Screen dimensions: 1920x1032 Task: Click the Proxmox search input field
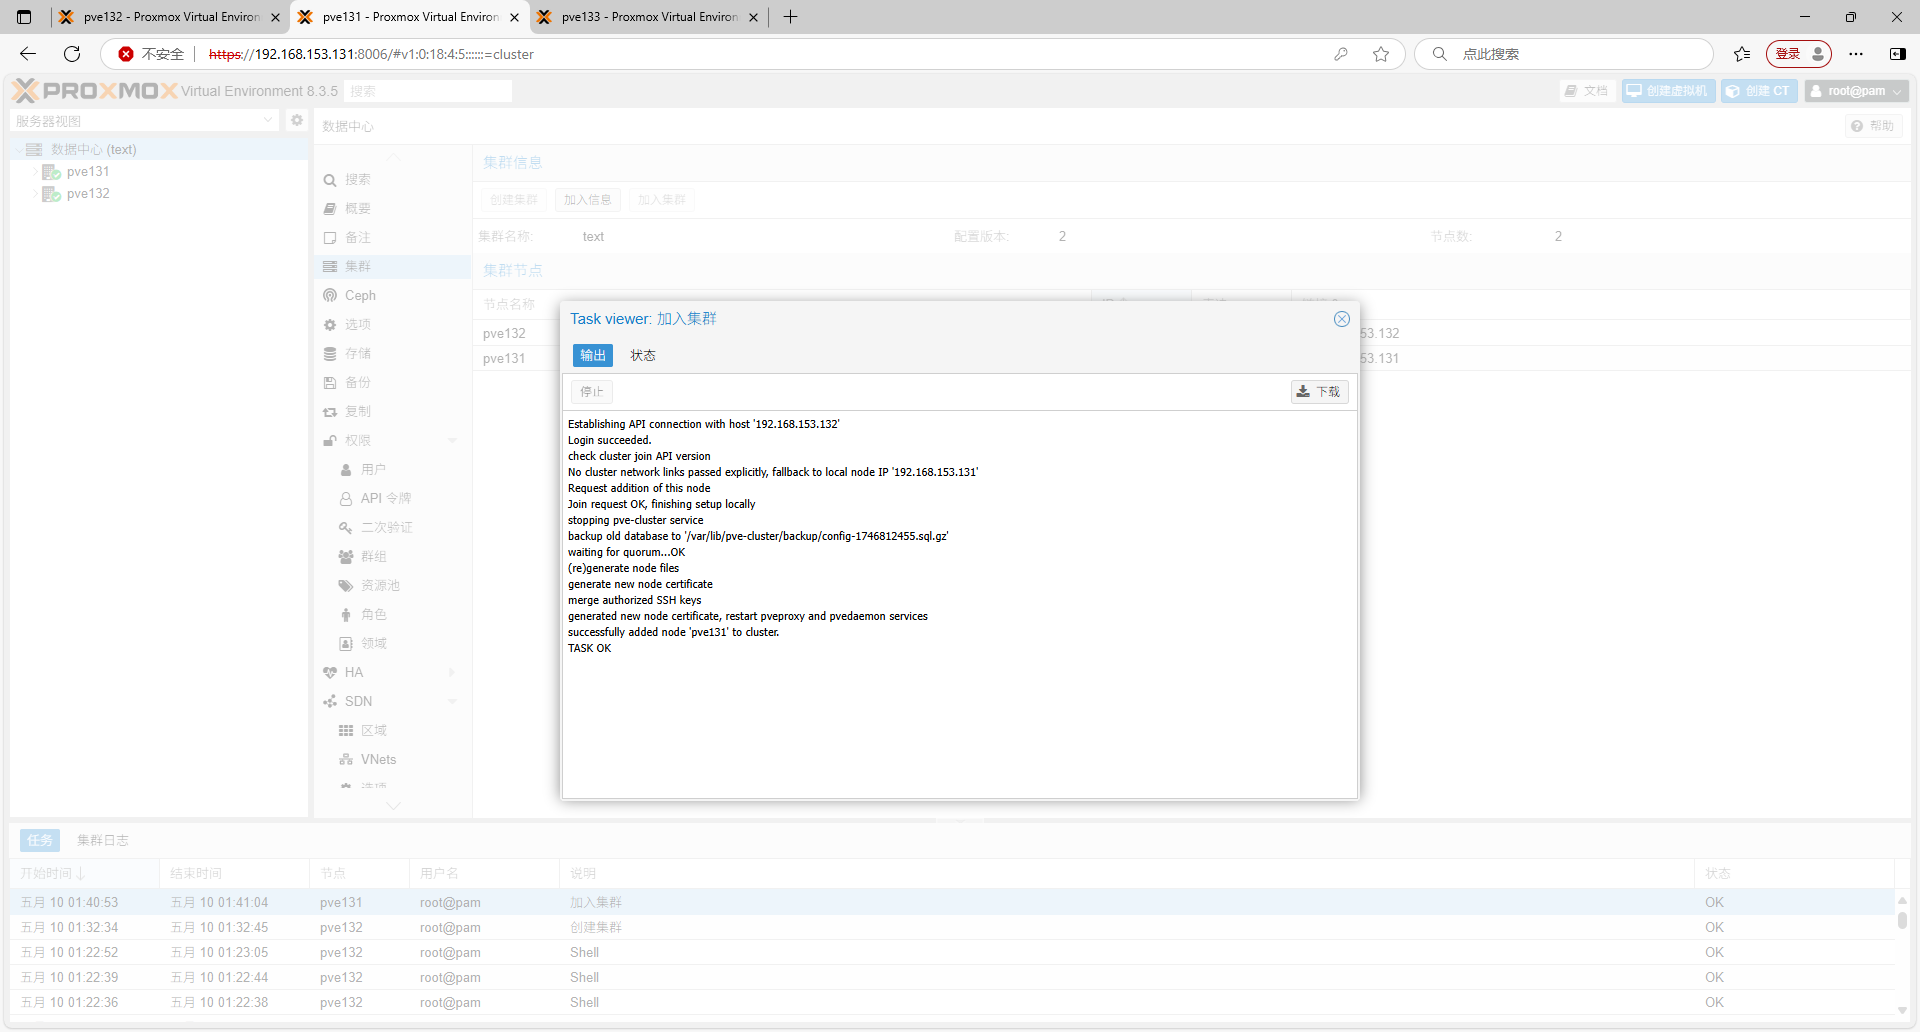tap(428, 91)
